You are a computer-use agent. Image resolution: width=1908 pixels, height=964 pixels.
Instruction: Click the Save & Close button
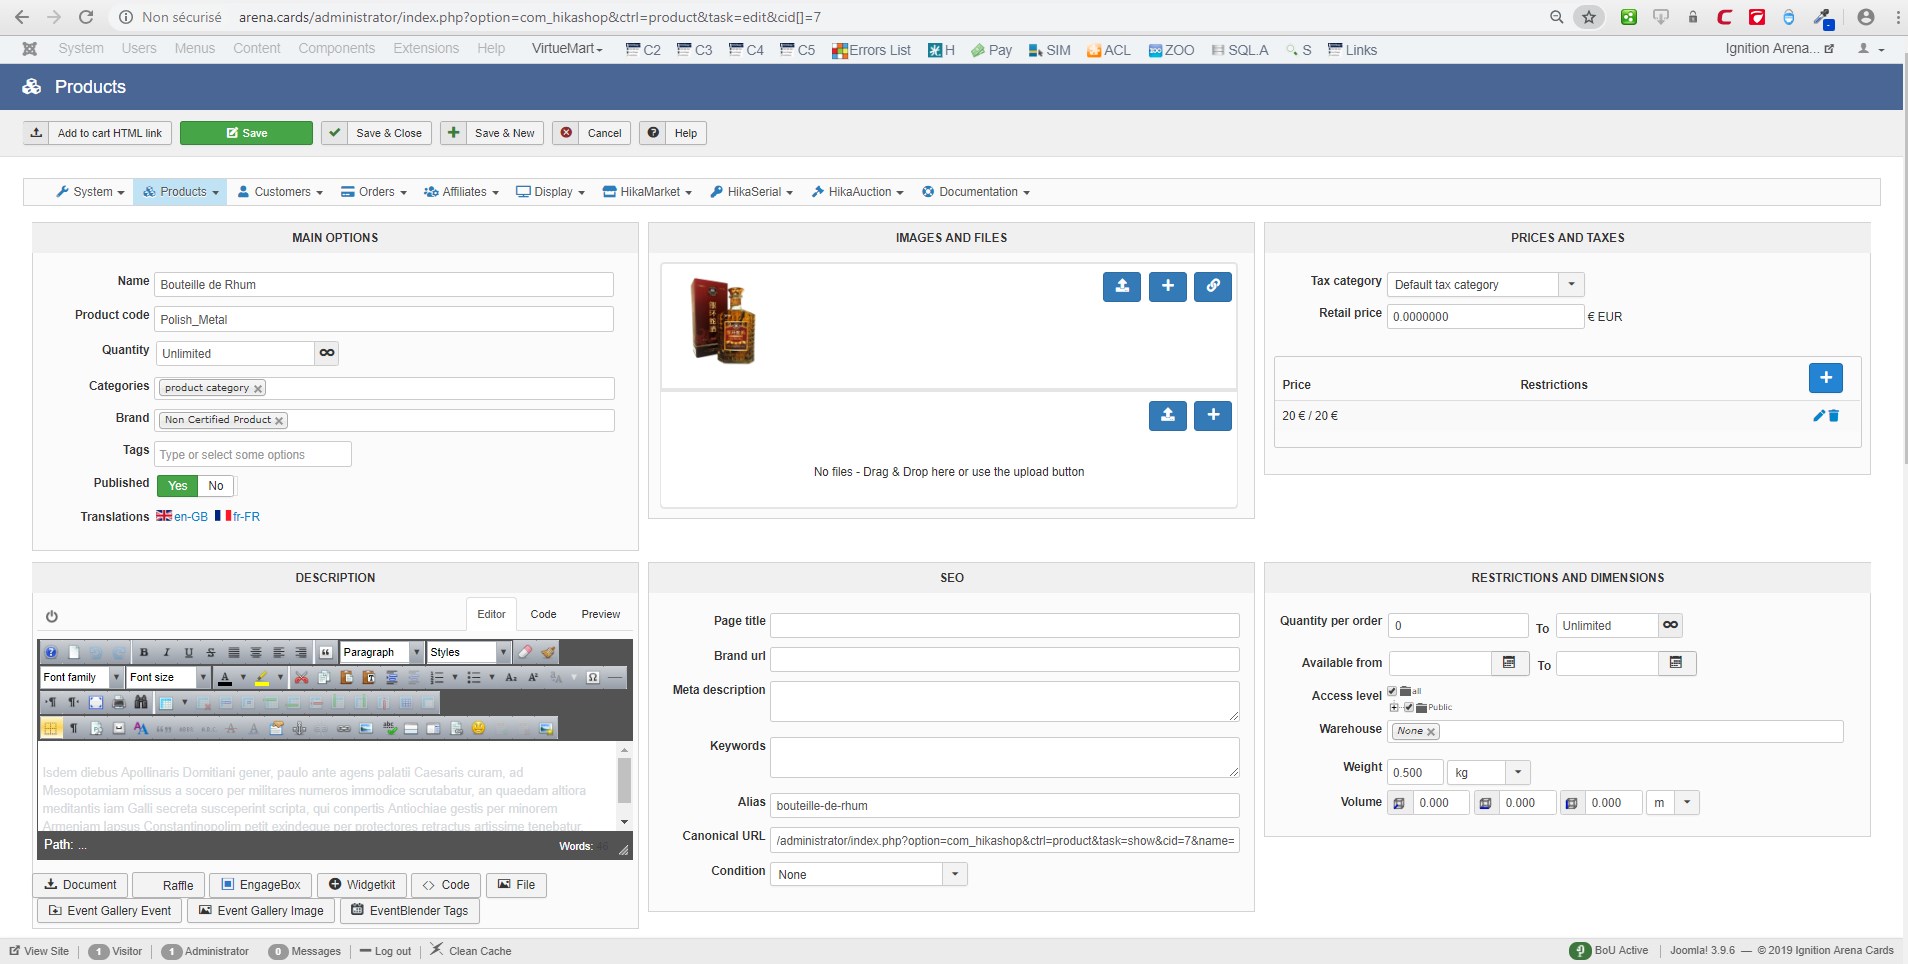376,133
